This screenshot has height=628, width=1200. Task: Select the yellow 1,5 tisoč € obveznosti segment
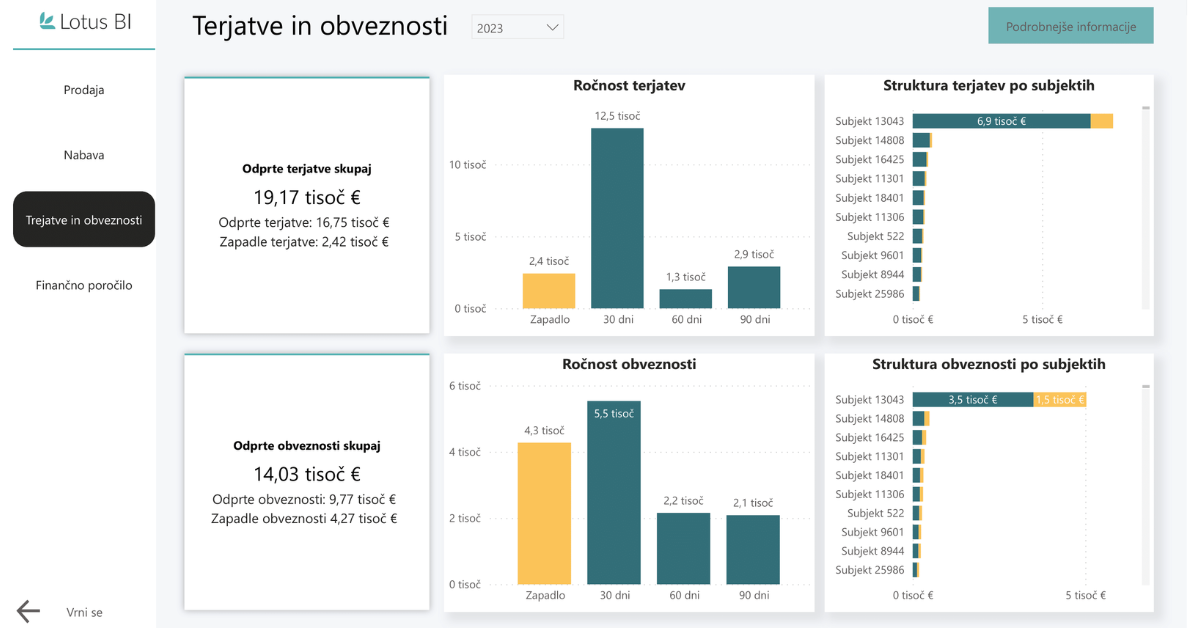tap(1059, 400)
